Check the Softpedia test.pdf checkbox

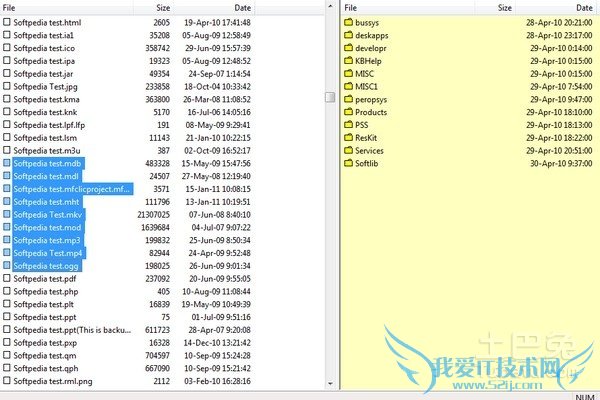(7, 278)
